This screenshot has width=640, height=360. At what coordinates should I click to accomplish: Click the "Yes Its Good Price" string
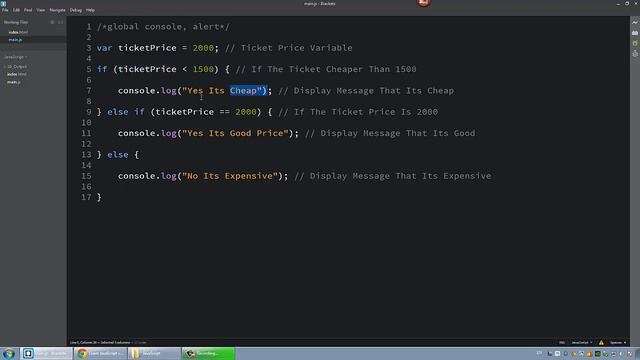tap(235, 133)
